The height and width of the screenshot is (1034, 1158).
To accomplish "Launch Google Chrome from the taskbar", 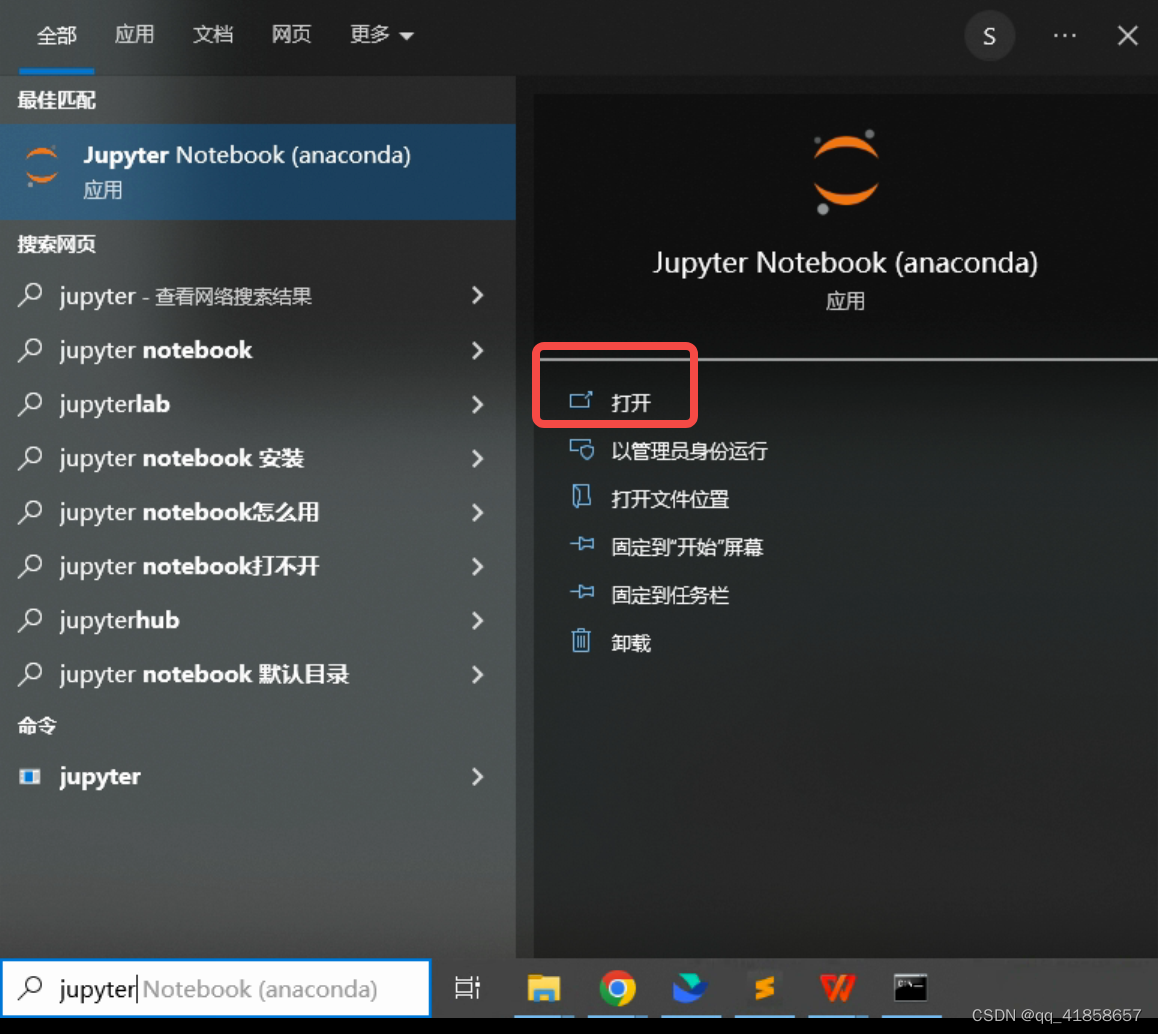I will pyautogui.click(x=617, y=988).
